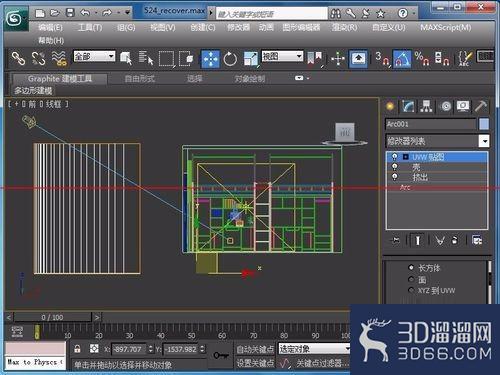Viewport: 500px width, 375px height.
Task: Select the Select and Link chain tool
Action: tap(18, 59)
